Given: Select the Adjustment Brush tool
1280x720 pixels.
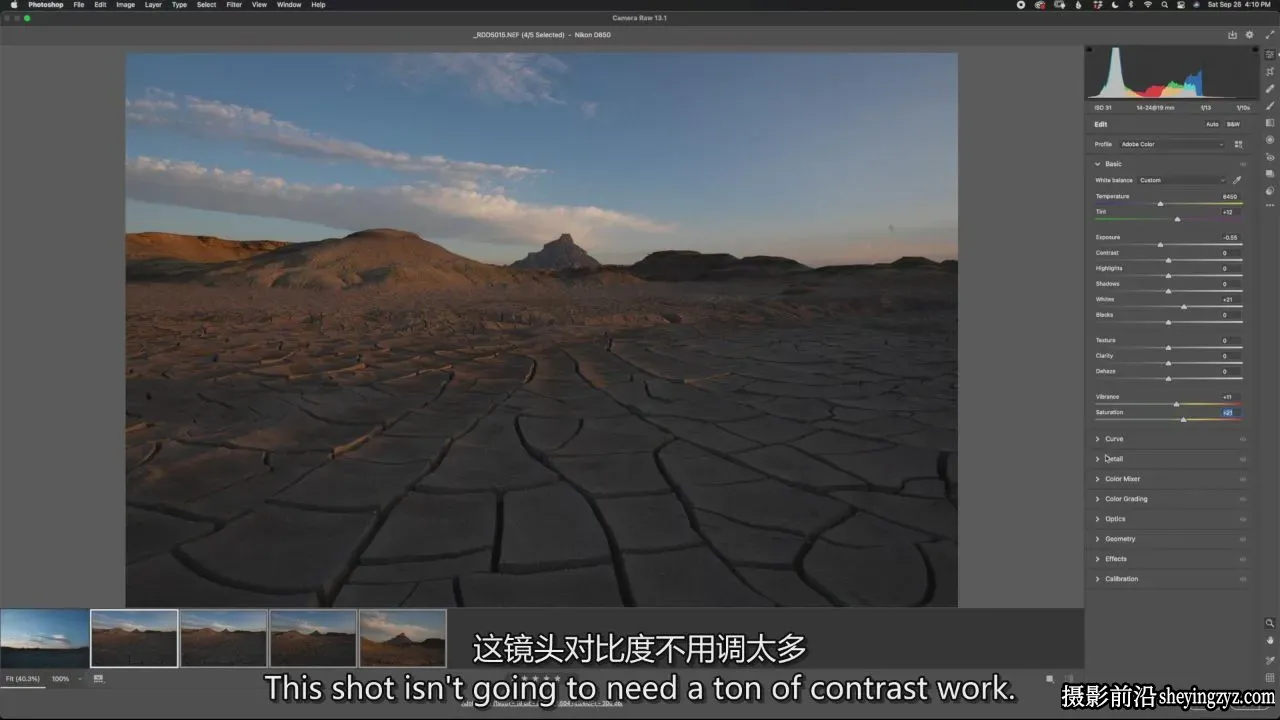Looking at the screenshot, I should [1270, 105].
